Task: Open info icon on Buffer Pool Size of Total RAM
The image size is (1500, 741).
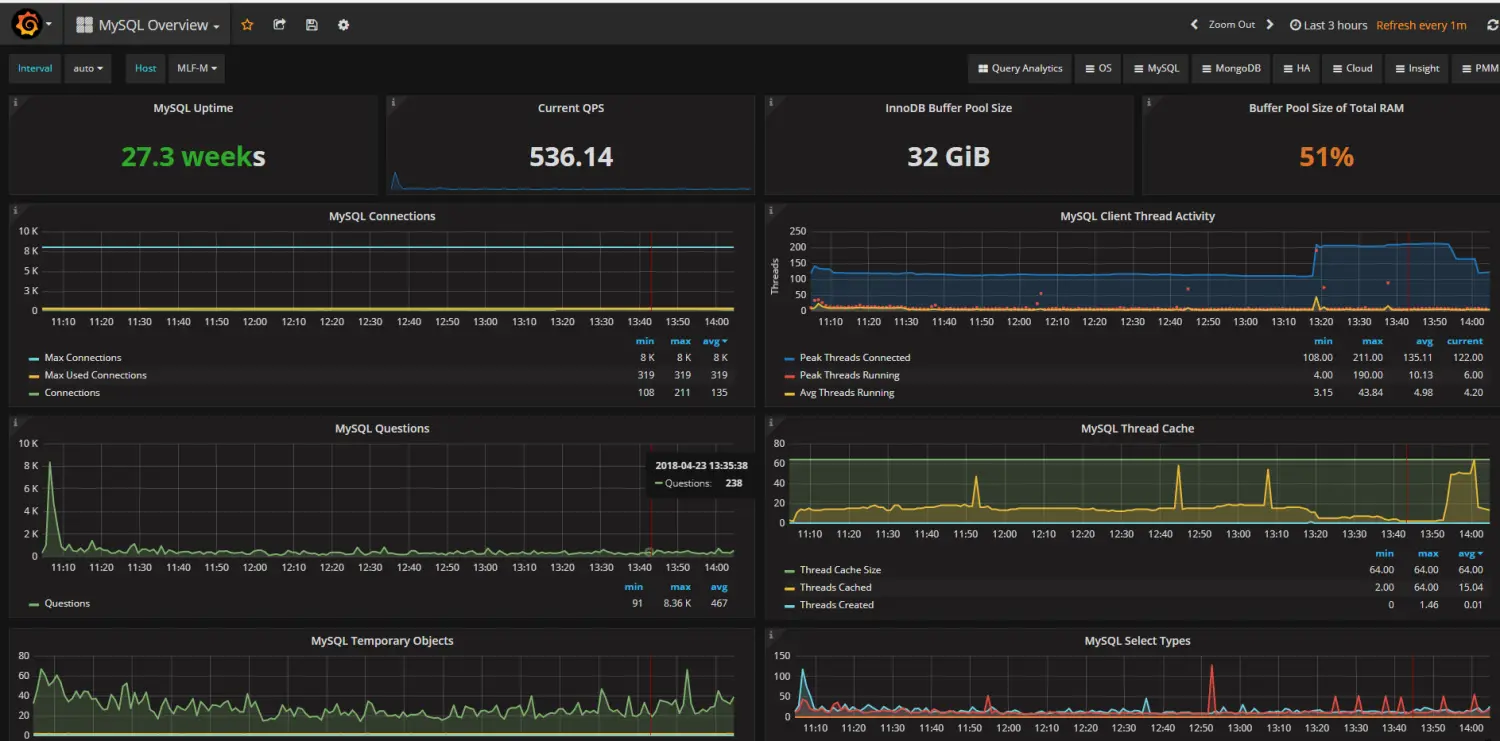Action: click(1149, 102)
